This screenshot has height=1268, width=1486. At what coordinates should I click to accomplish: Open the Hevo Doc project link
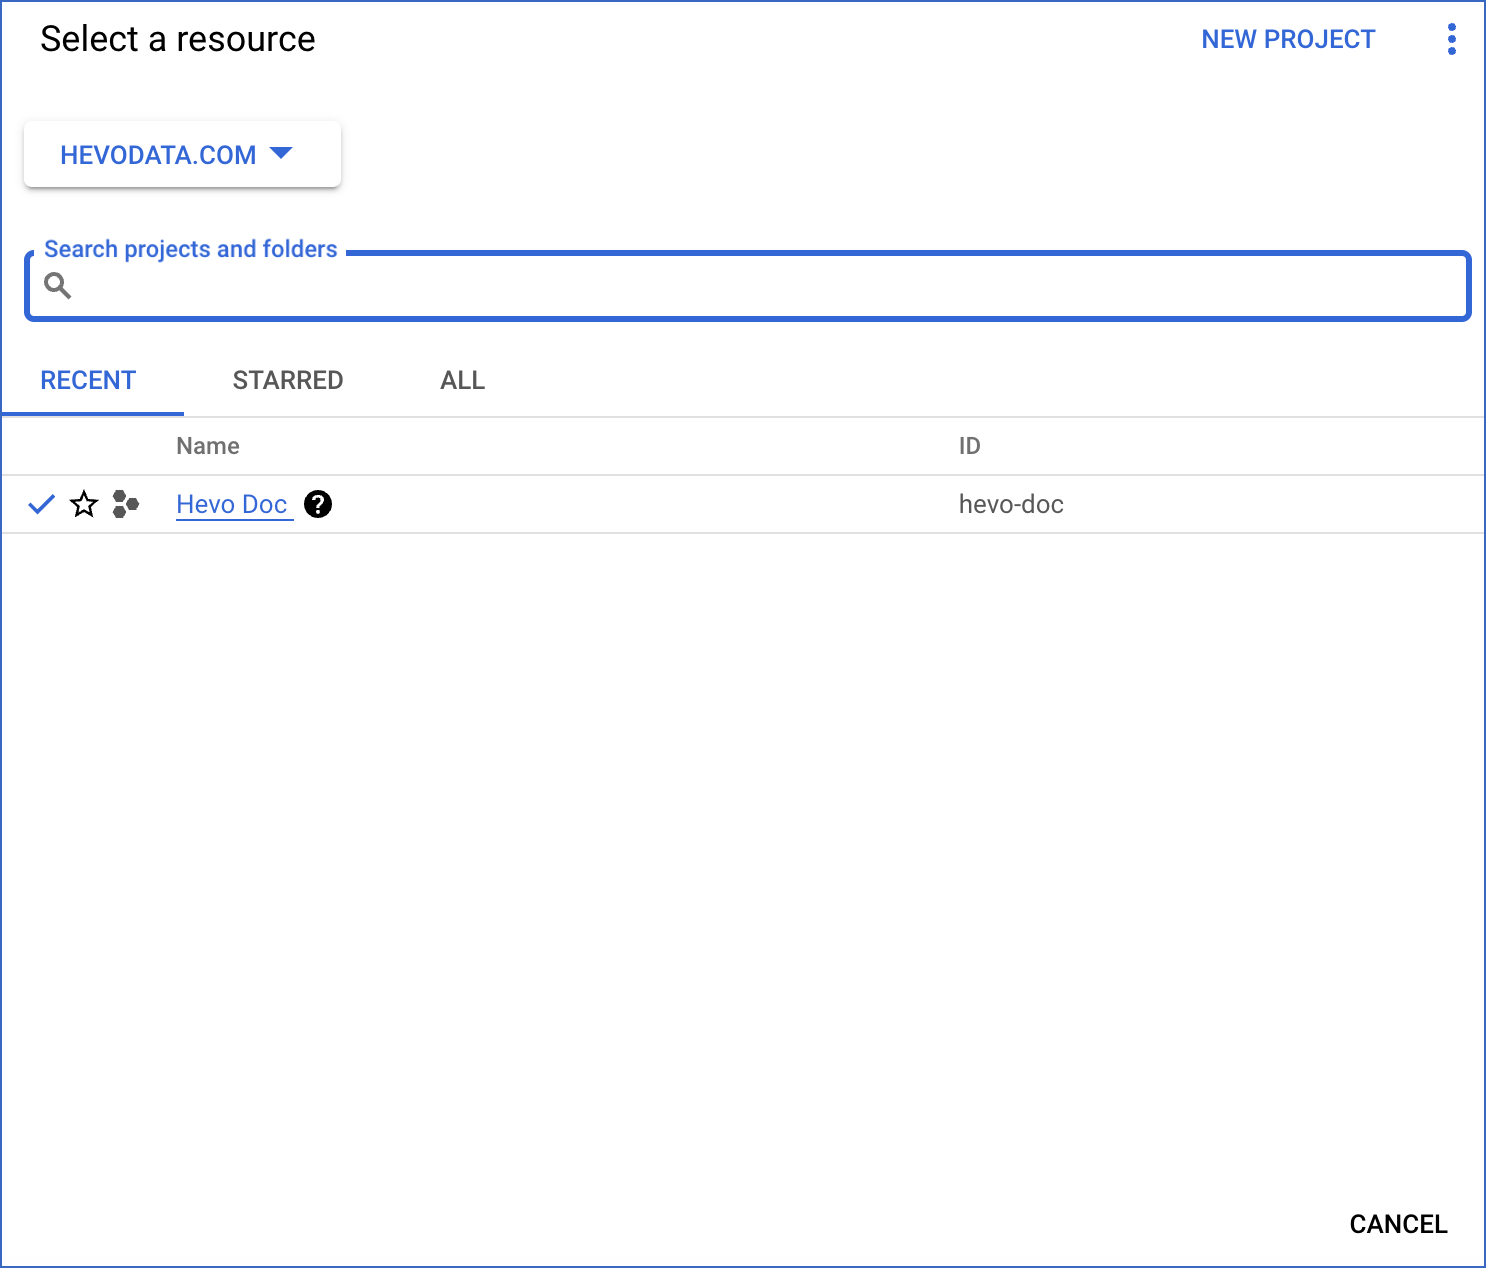point(232,504)
